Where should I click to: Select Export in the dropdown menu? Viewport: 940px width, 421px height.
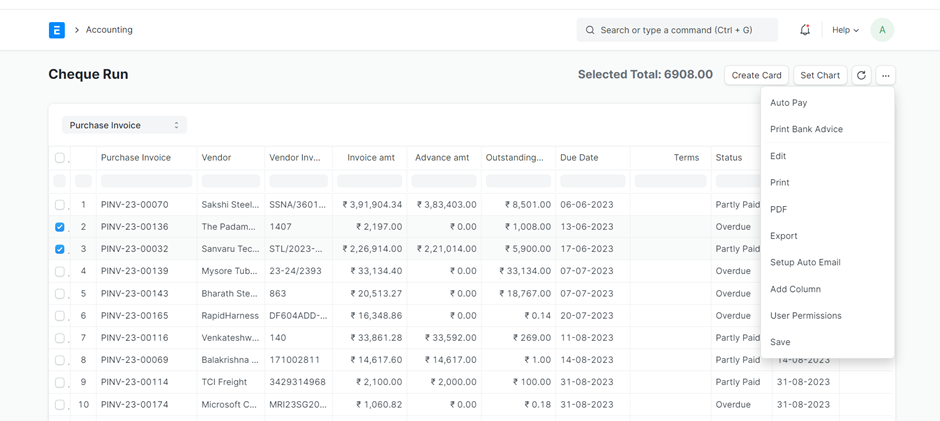point(783,236)
